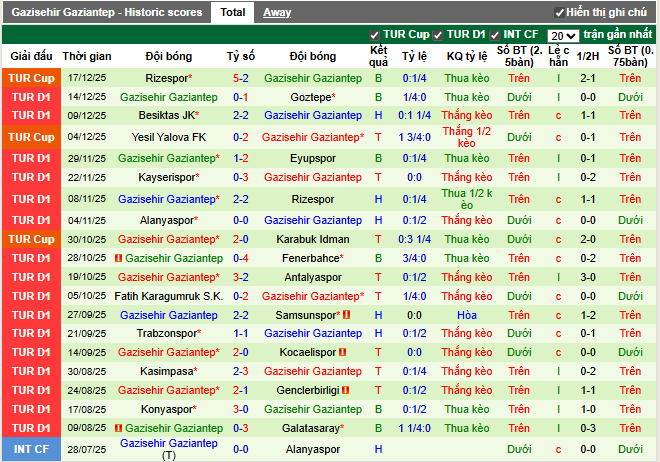Open Besiktas JK team link
This screenshot has width=660, height=462.
(x=169, y=115)
